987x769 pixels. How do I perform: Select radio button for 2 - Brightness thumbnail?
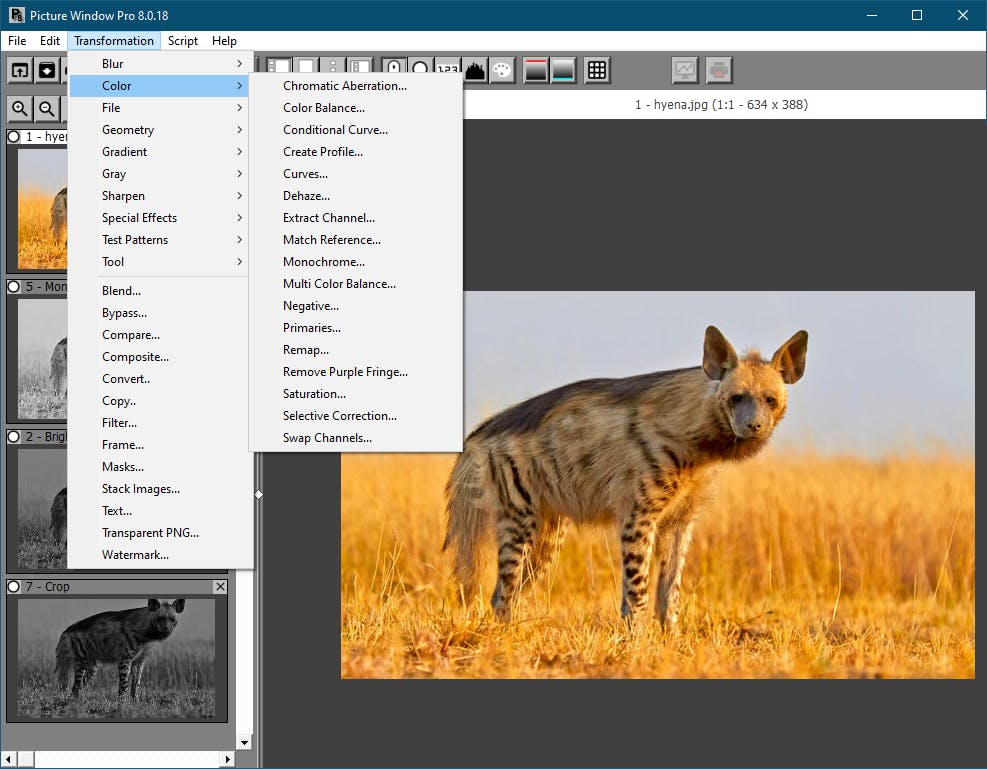pyautogui.click(x=14, y=437)
